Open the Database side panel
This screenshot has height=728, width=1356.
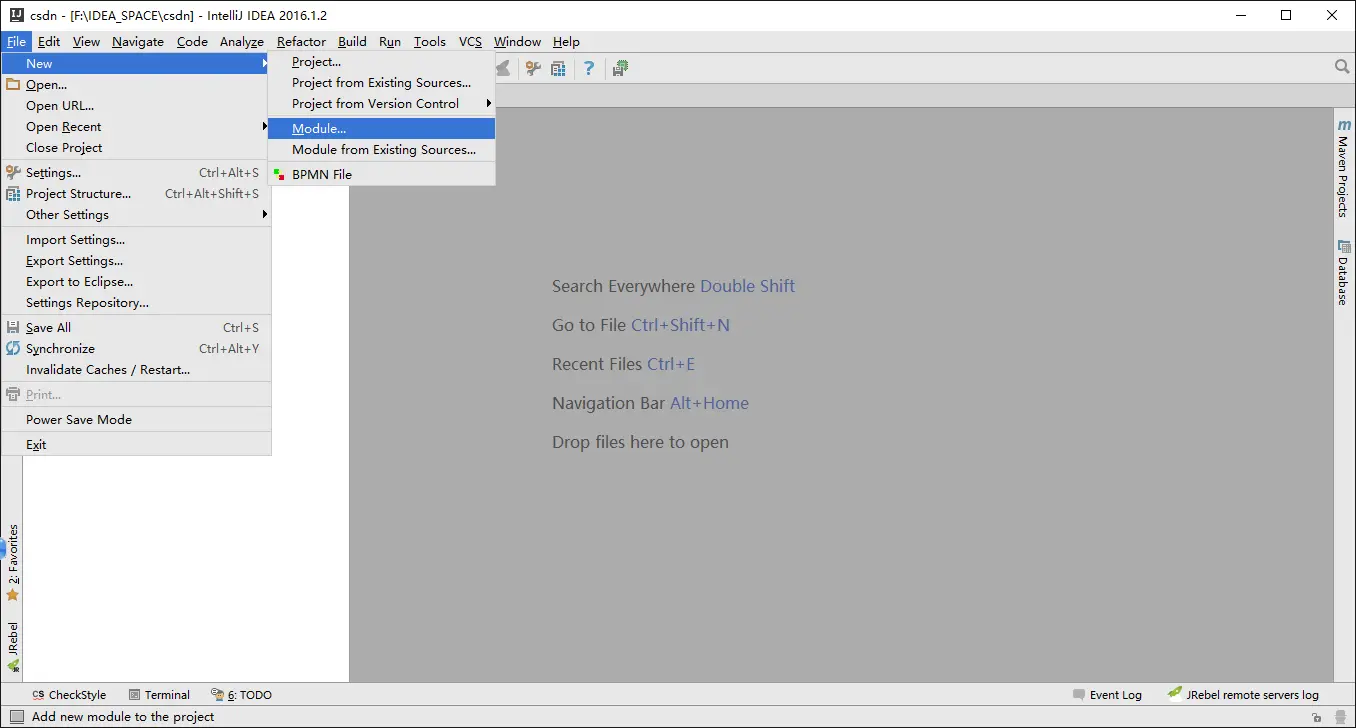click(1344, 273)
